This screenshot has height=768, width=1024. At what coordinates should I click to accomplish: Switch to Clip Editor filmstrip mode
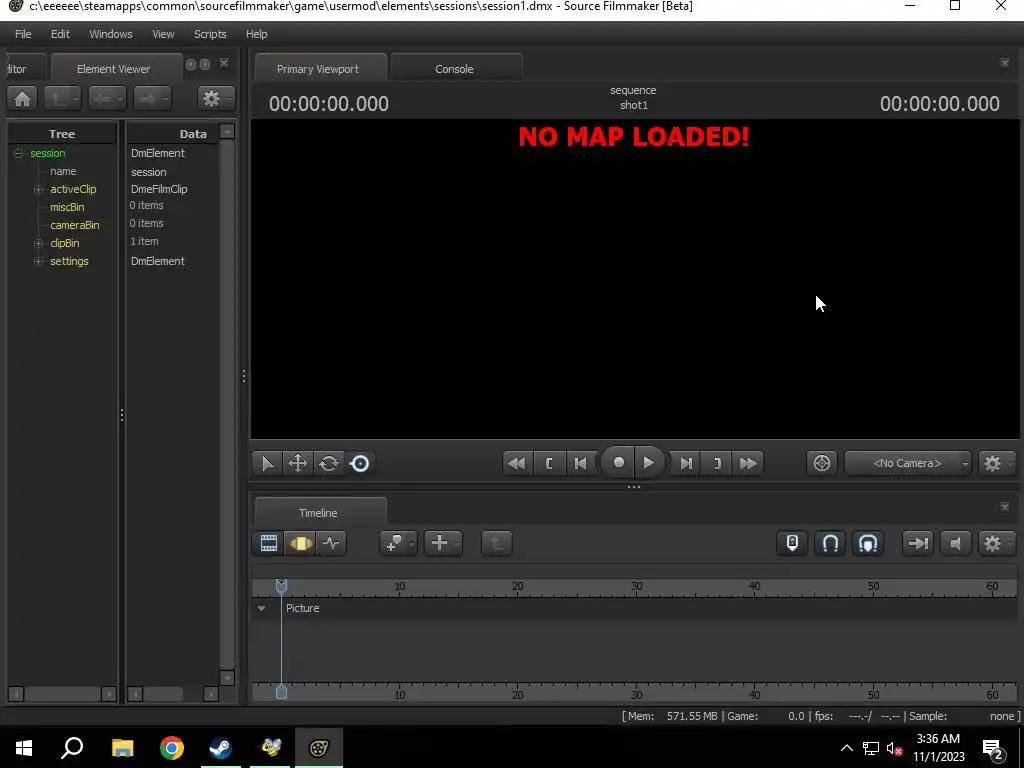[x=268, y=543]
